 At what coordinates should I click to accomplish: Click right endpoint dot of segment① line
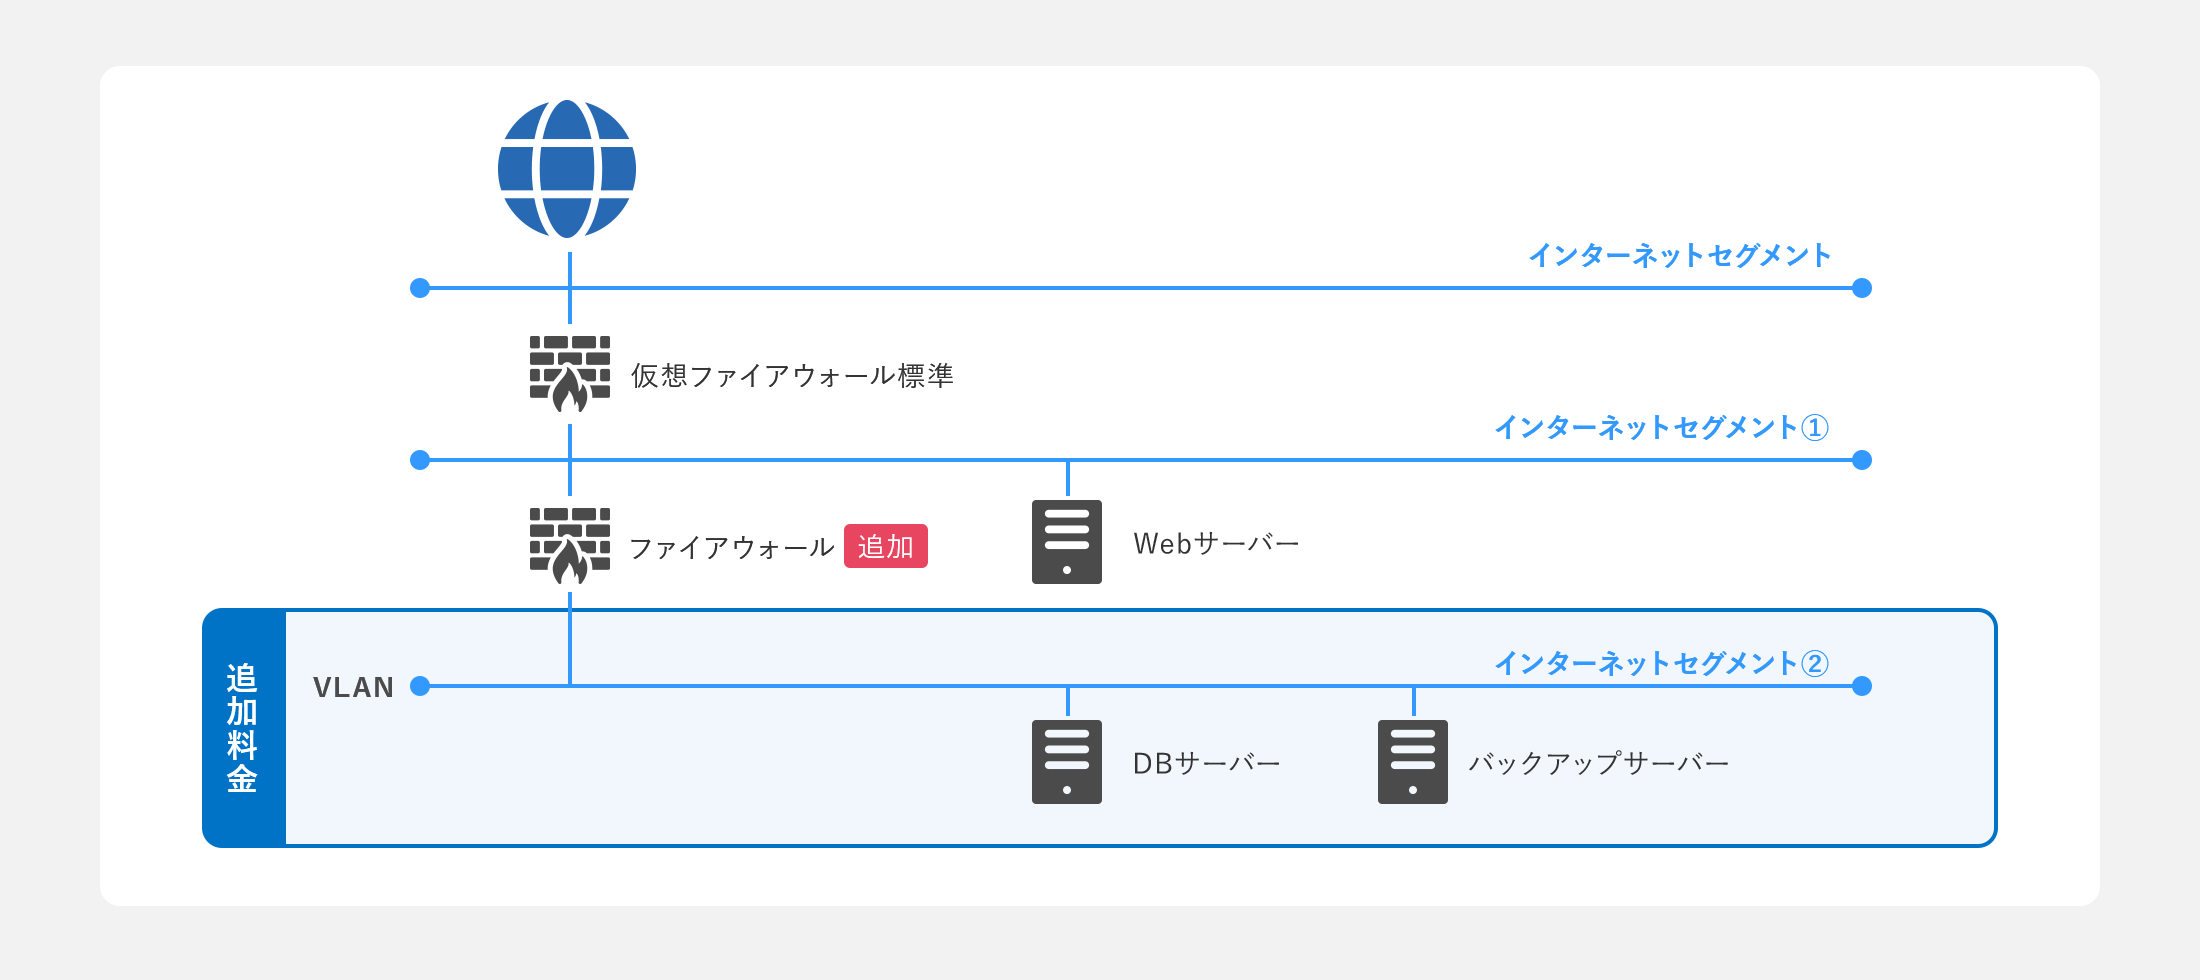[x=1861, y=460]
